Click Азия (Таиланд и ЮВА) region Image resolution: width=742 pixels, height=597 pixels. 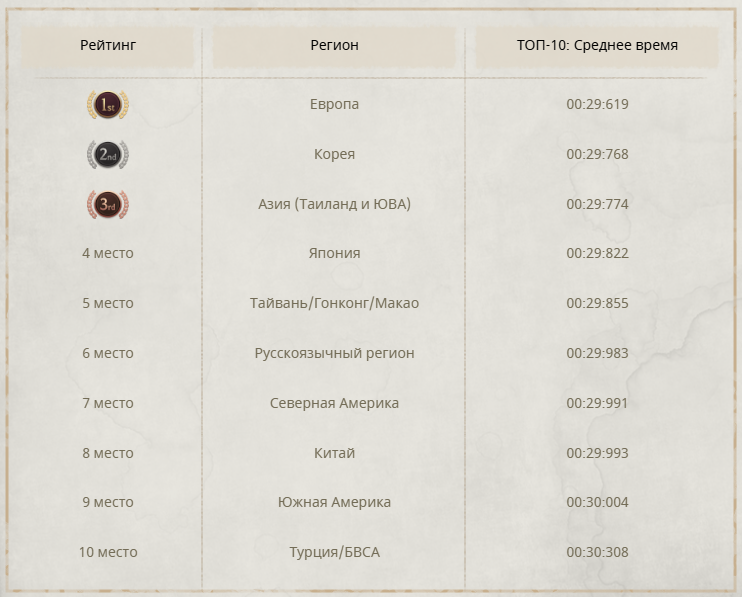click(x=334, y=204)
